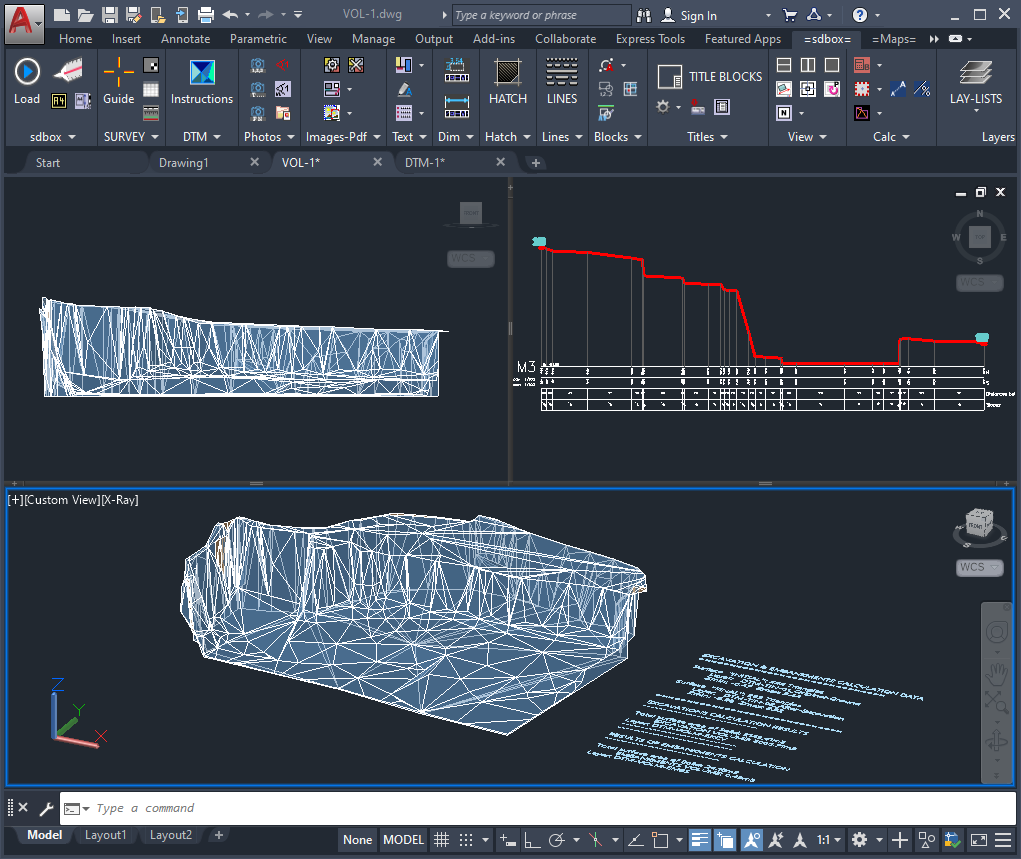Select the single viewport icon
Image resolution: width=1021 pixels, height=859 pixels.
click(x=832, y=65)
